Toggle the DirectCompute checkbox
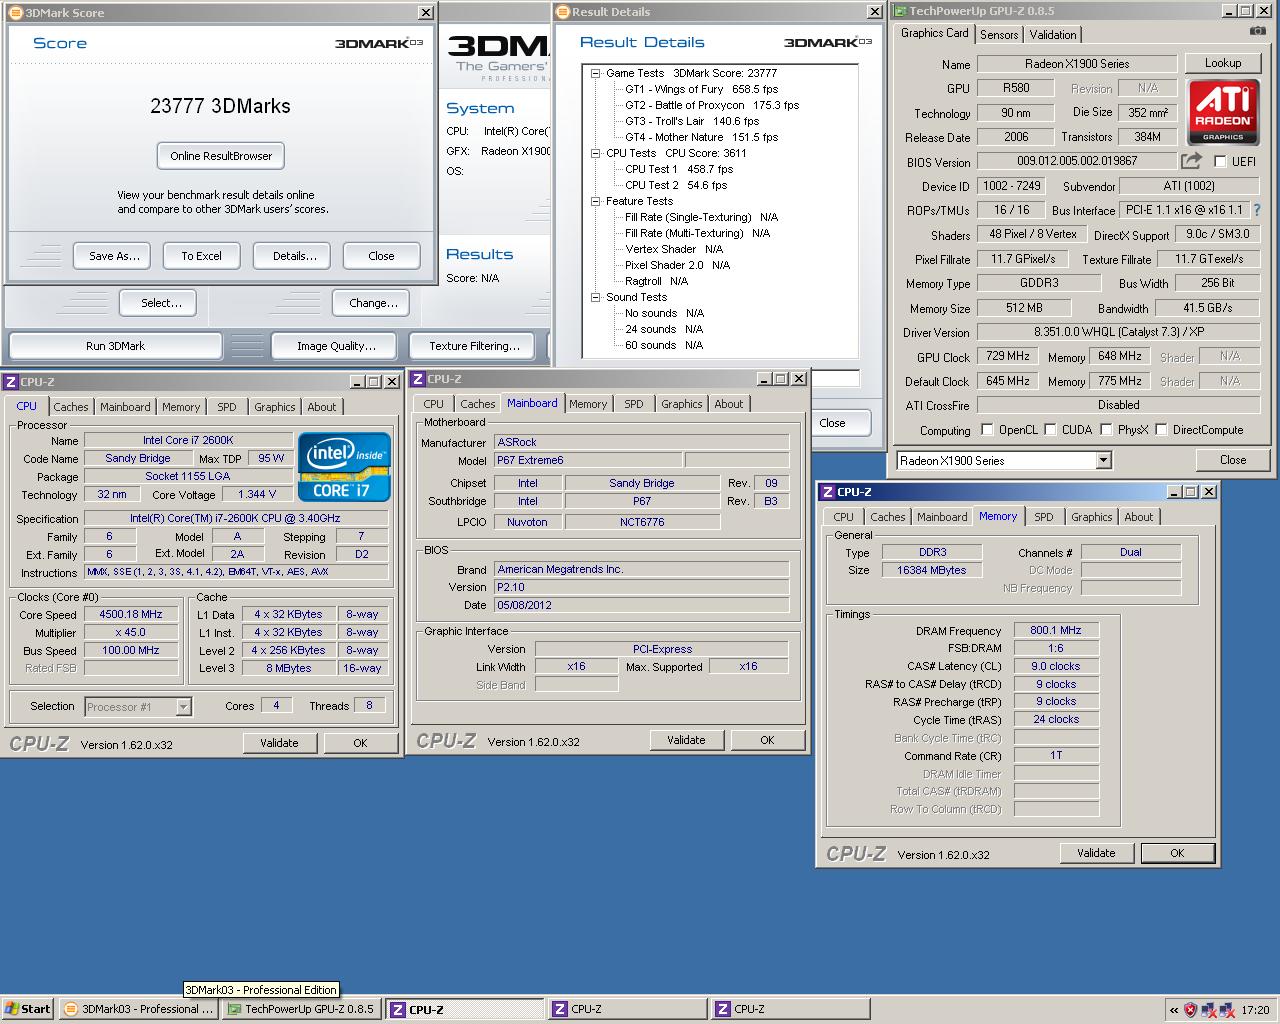 point(1161,430)
